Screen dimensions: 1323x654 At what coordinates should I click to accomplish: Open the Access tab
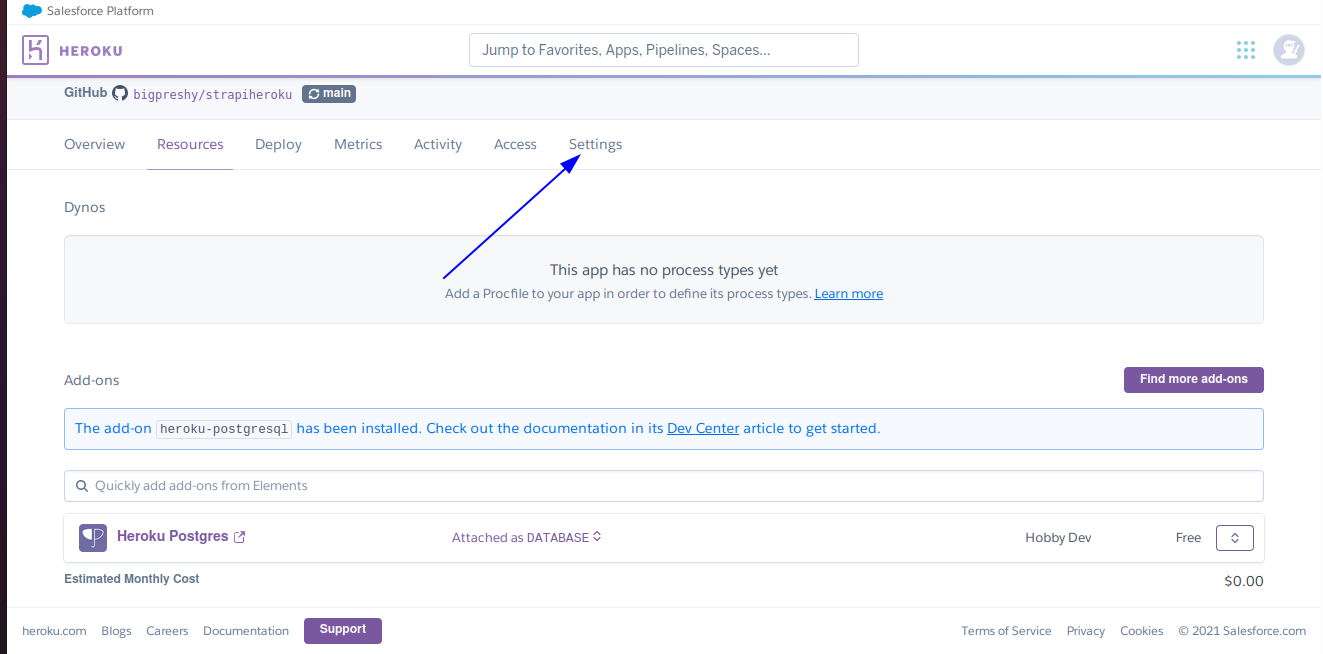(x=515, y=144)
